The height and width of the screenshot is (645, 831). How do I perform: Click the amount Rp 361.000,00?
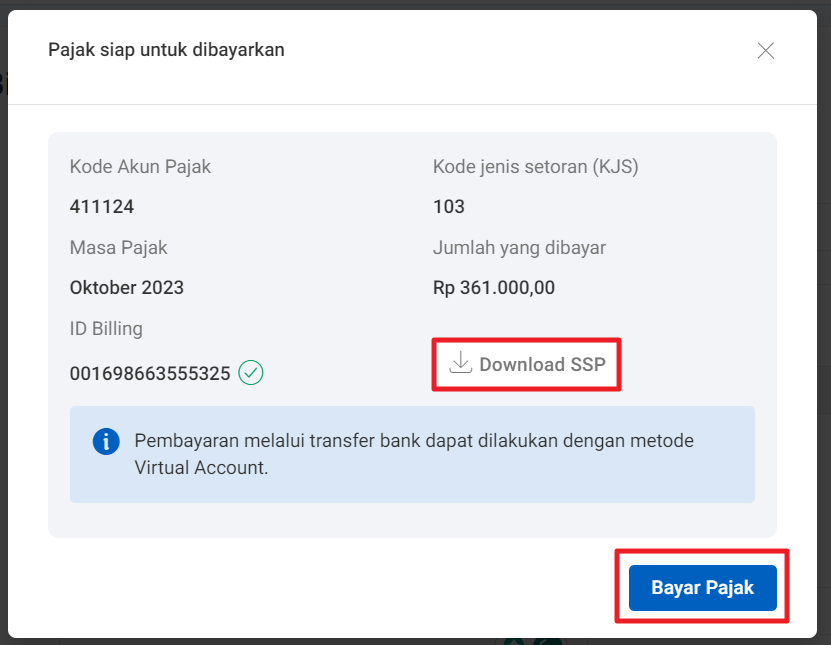click(494, 288)
